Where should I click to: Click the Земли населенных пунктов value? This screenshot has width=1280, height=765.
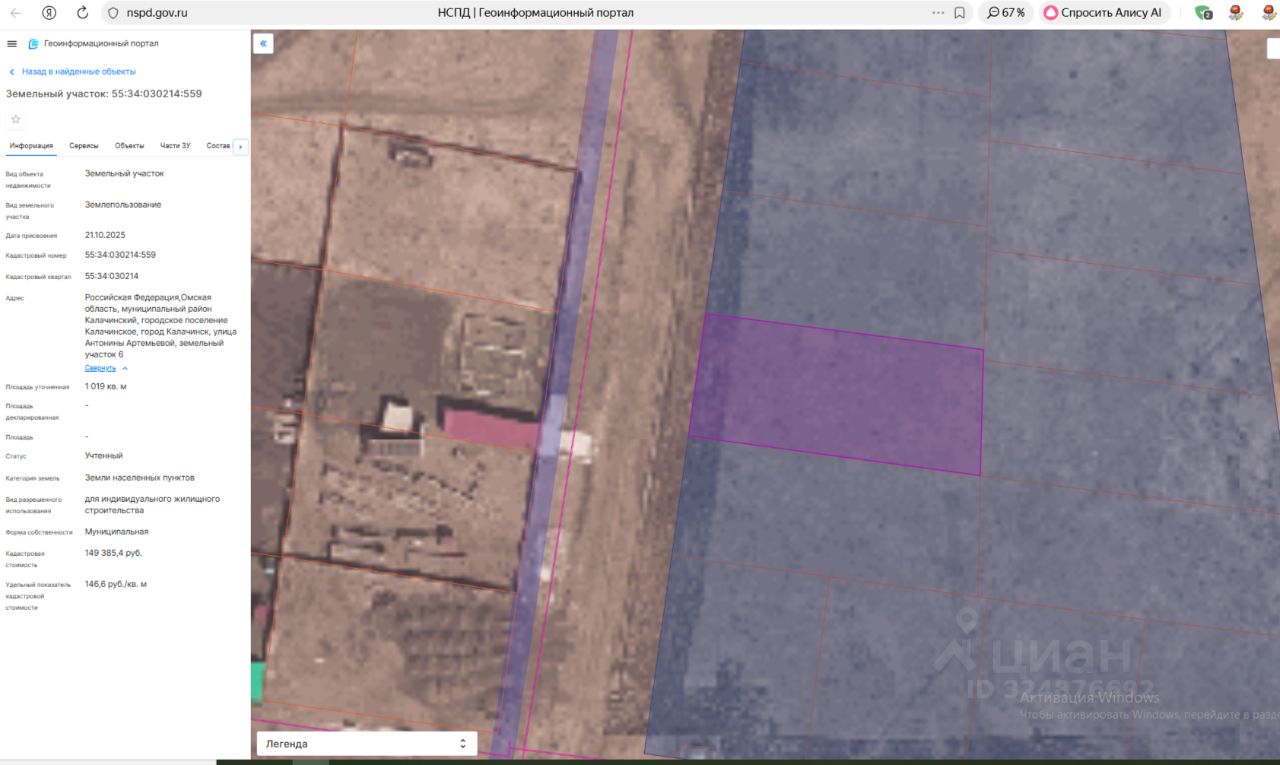click(x=140, y=478)
